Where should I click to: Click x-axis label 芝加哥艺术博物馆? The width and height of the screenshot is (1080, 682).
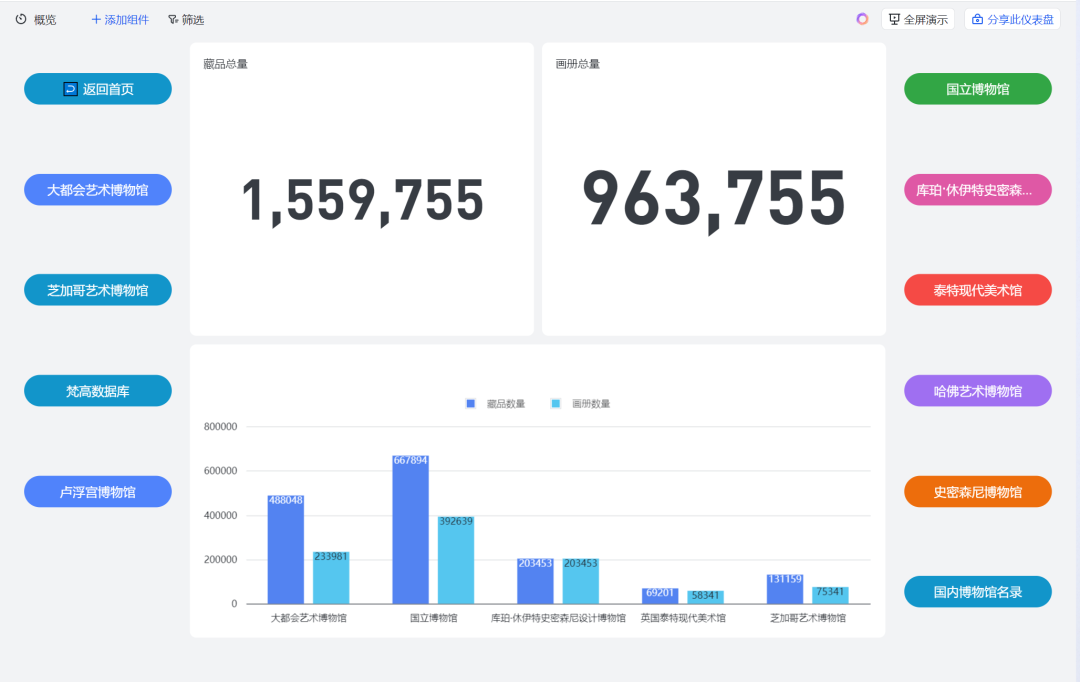[808, 618]
